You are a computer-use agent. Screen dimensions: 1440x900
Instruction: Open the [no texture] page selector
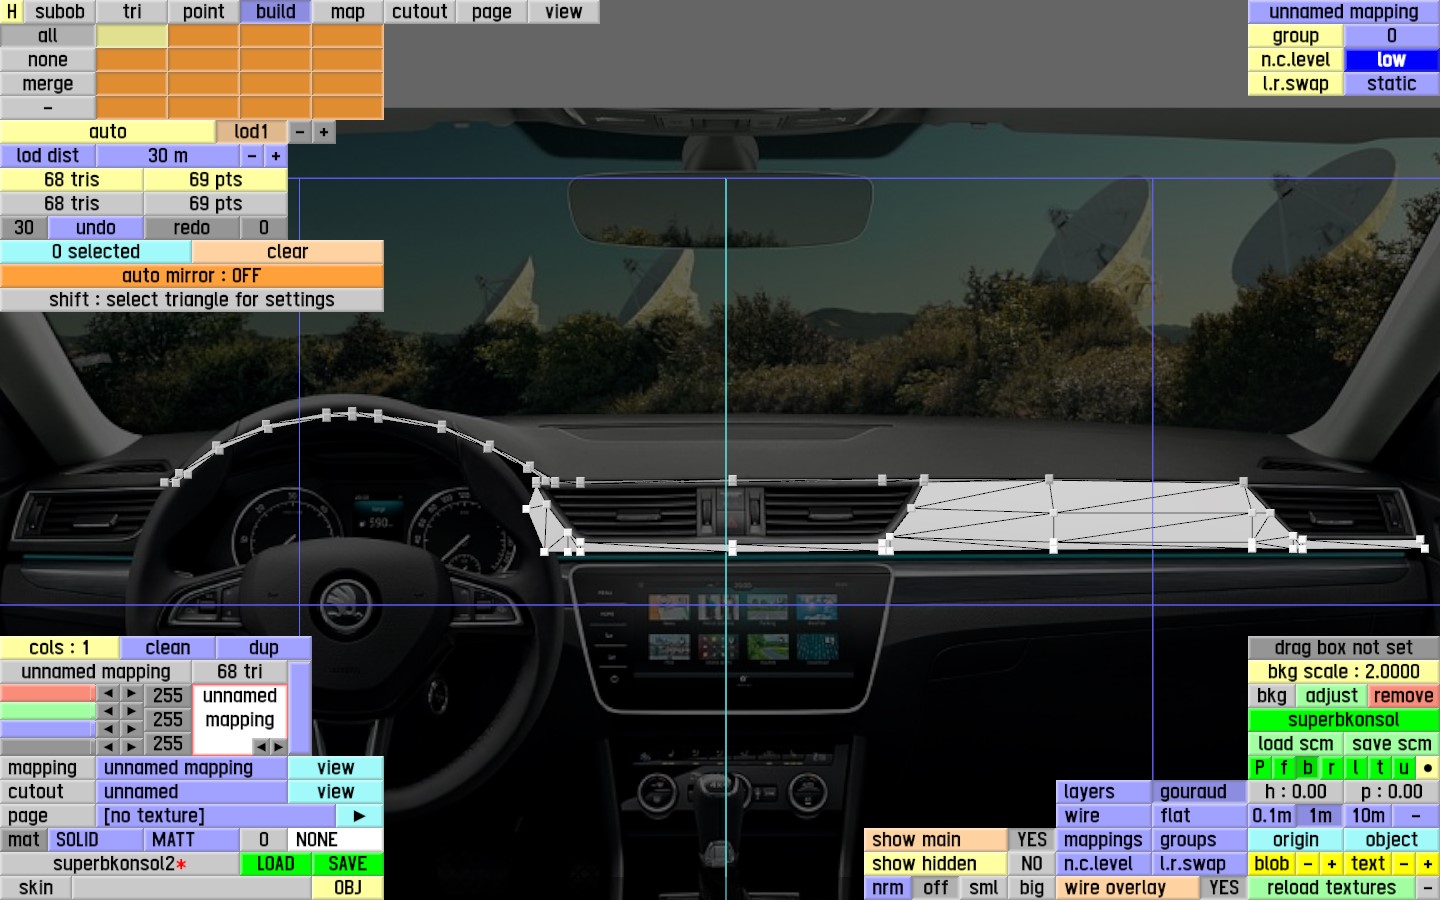pos(216,816)
